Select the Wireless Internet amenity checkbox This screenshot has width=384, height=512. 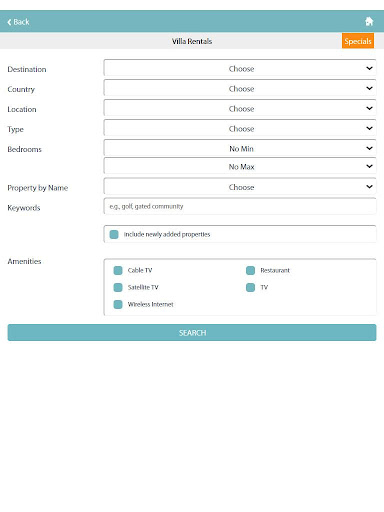(118, 304)
